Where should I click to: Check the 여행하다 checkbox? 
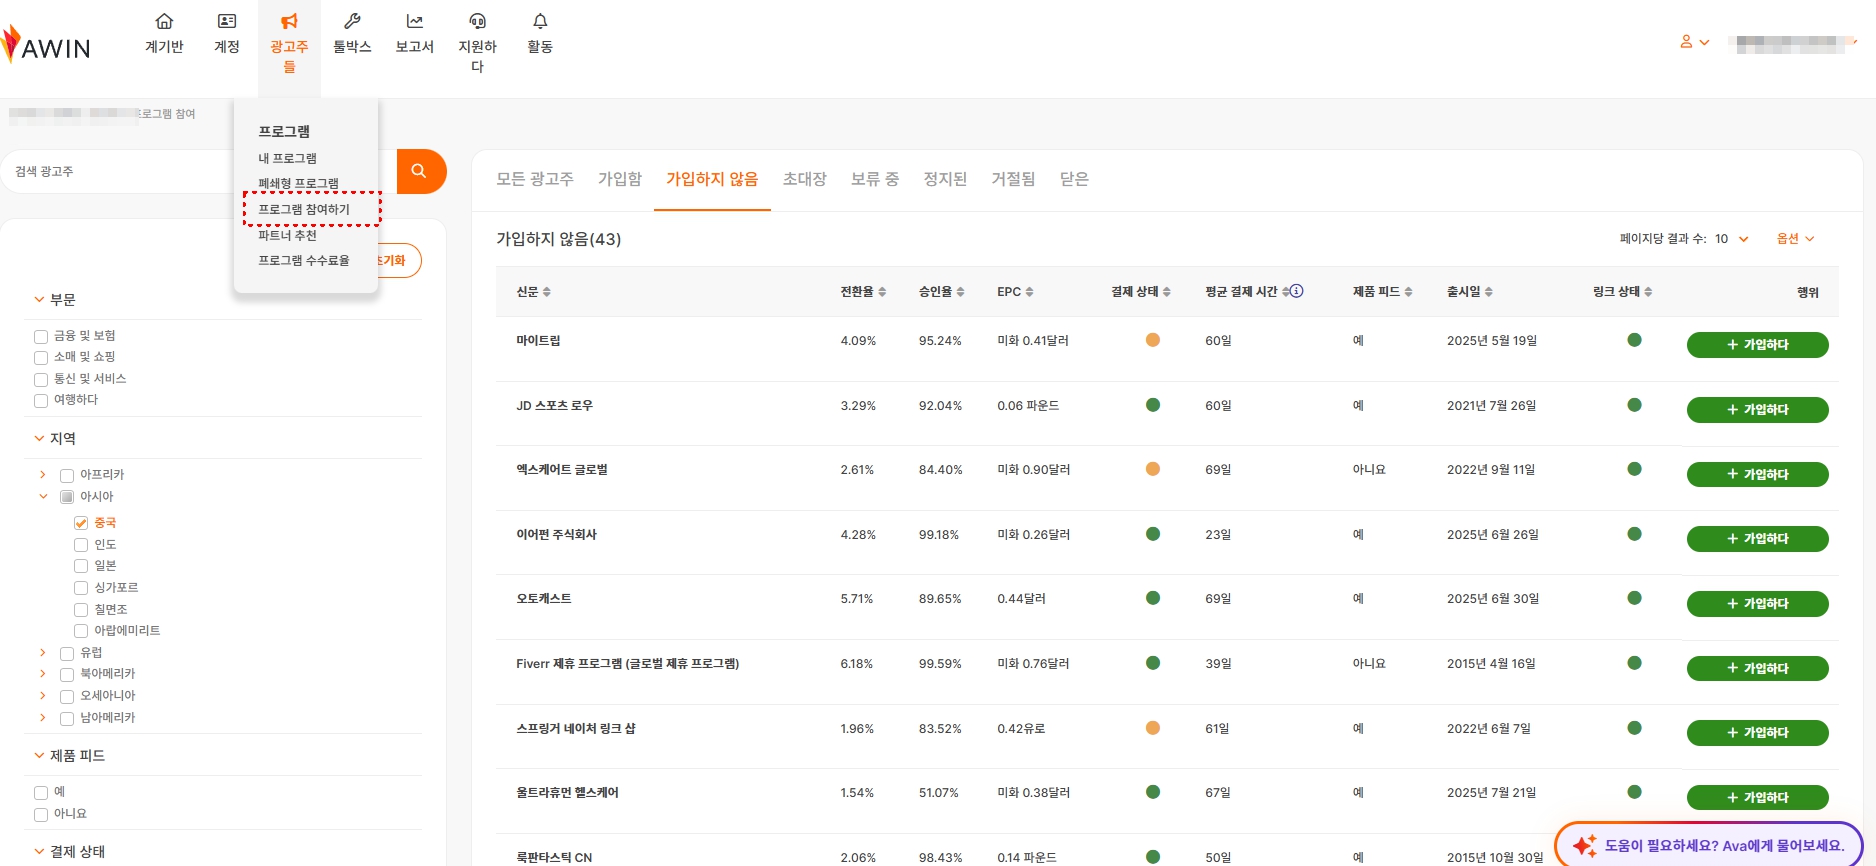pyautogui.click(x=41, y=401)
